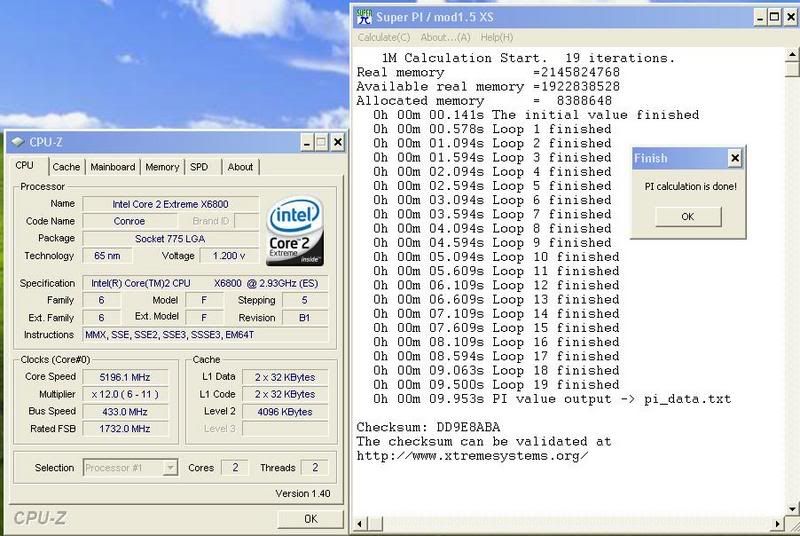
Task: Switch to the About tab in CPU-Z
Action: [x=240, y=167]
